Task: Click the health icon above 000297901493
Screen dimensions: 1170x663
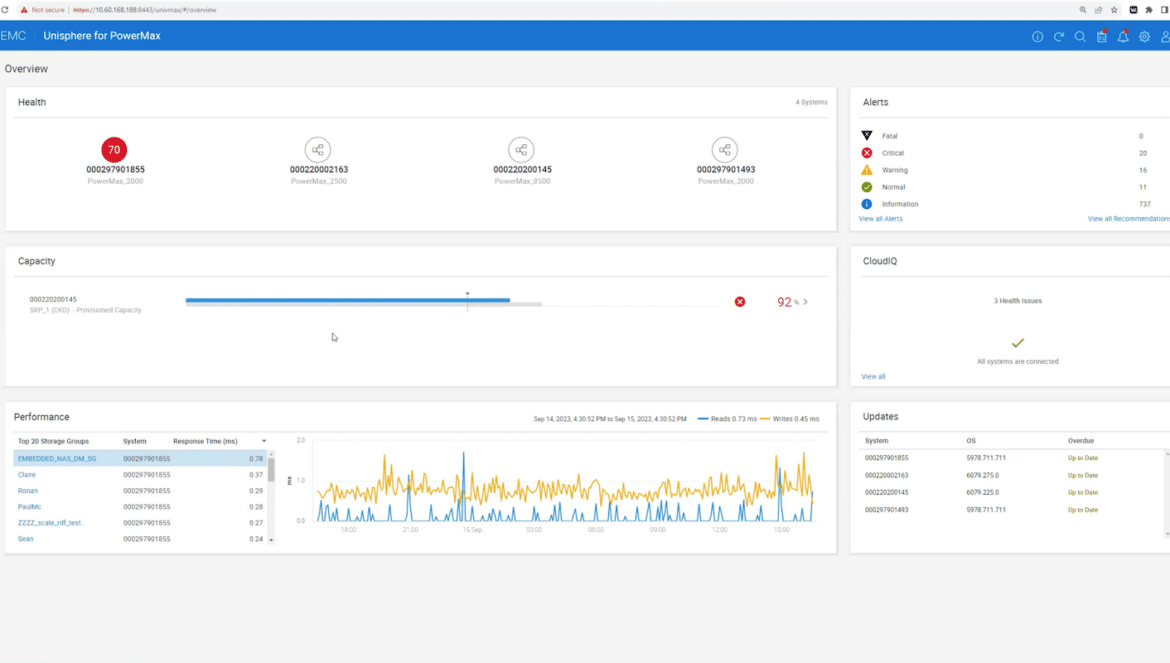Action: 725,150
